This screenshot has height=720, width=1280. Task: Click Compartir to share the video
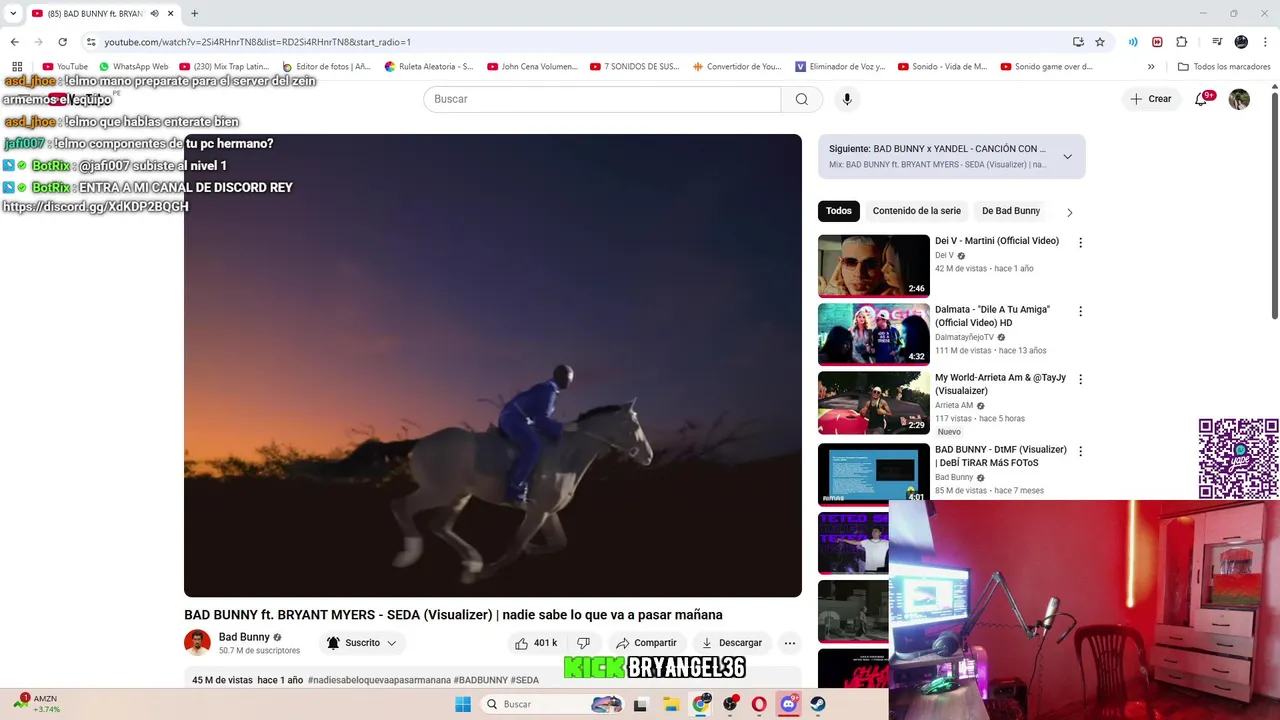(x=646, y=643)
